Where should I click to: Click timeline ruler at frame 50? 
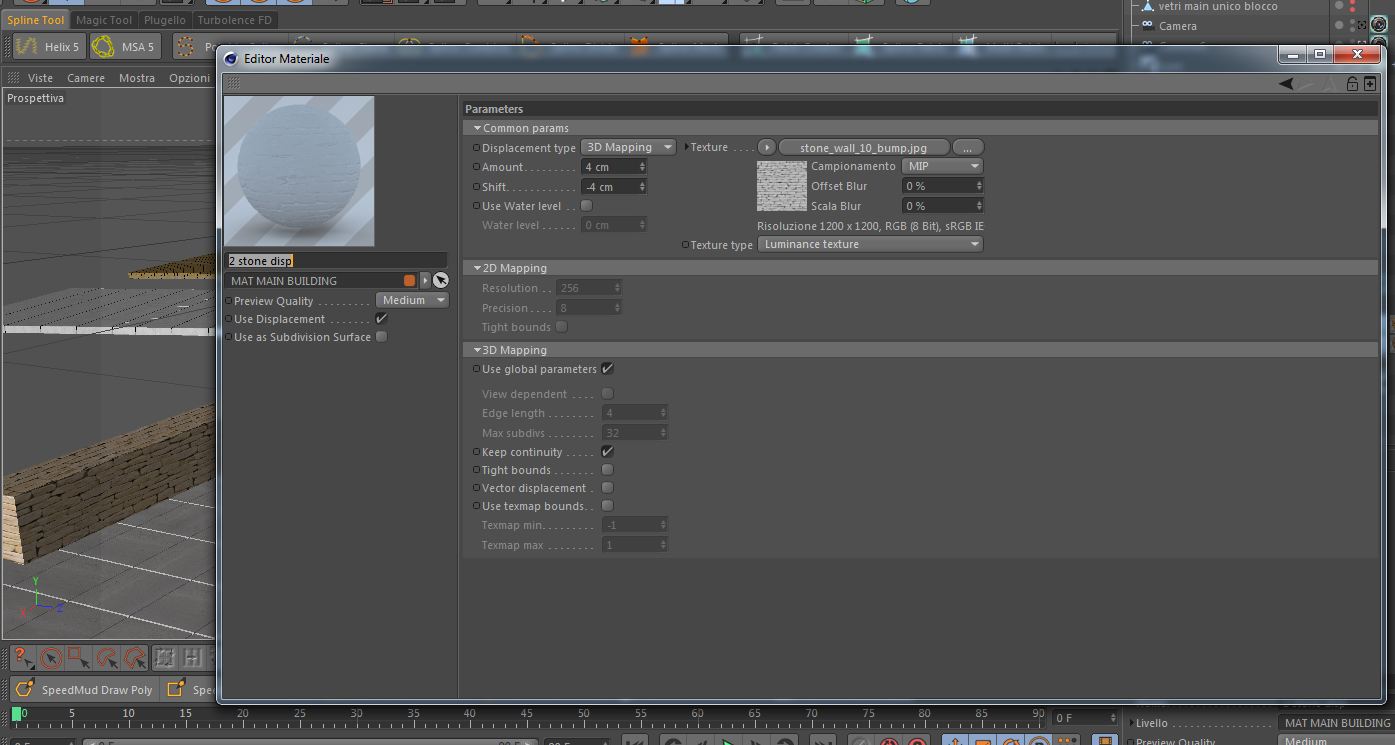pos(584,715)
